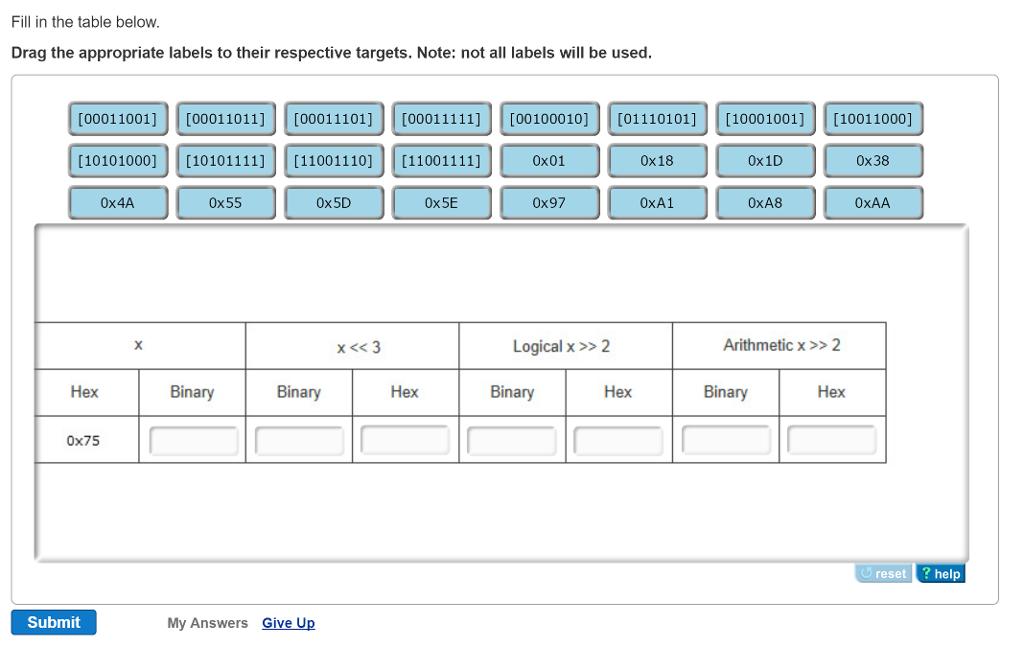Screen dimensions: 1024x647
Task: Select the 0x01 hex label
Action: (x=549, y=160)
